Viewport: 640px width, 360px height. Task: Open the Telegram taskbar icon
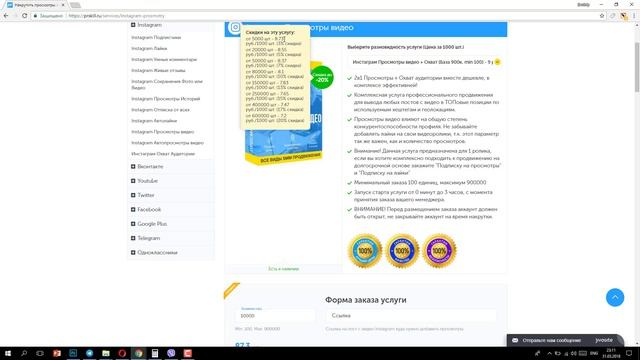tap(89, 353)
